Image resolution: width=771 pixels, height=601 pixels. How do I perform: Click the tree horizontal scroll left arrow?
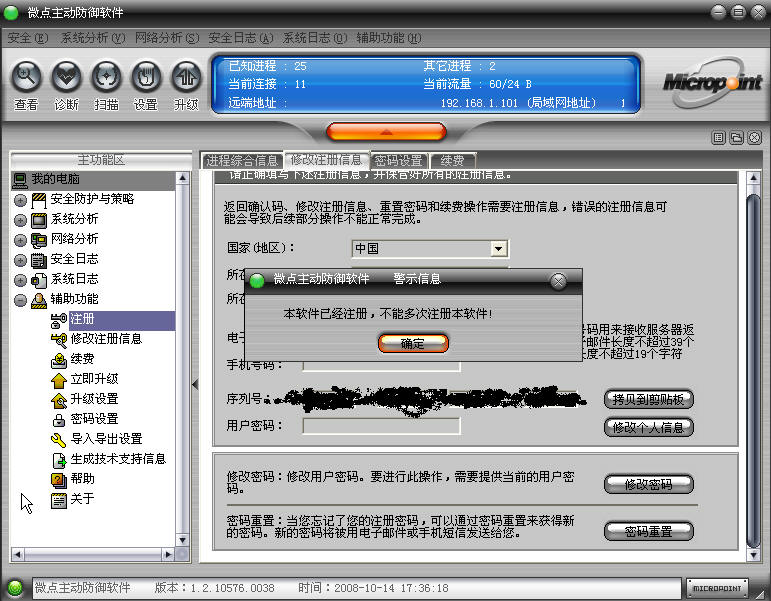pos(17,555)
